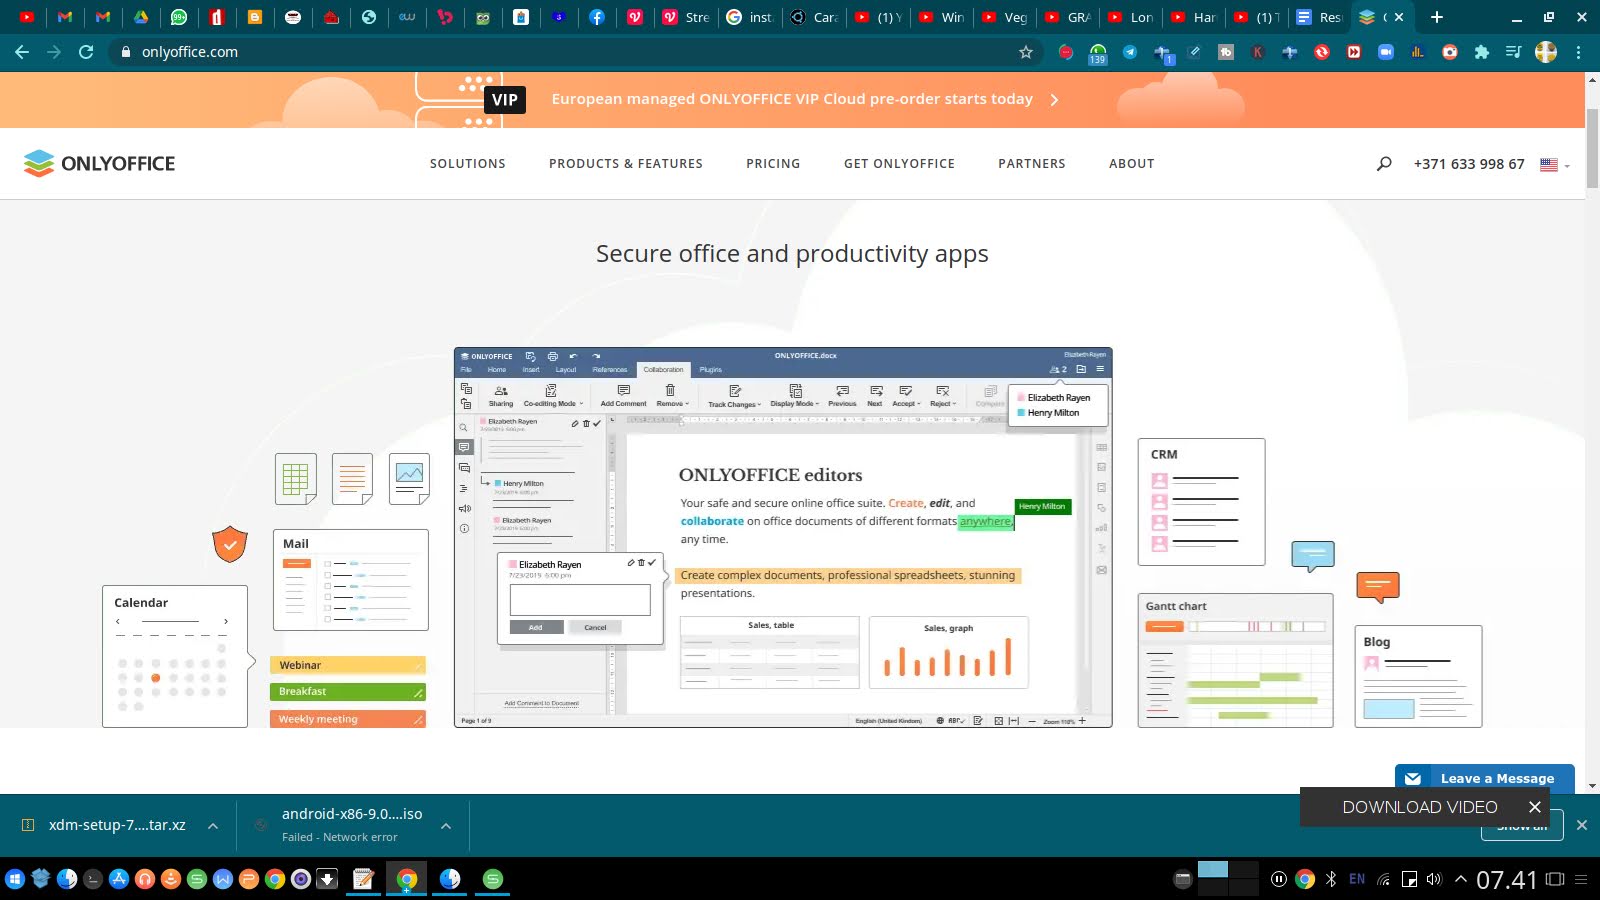The height and width of the screenshot is (900, 1600).
Task: Click the Bluetooth icon in system tray
Action: tap(1331, 879)
